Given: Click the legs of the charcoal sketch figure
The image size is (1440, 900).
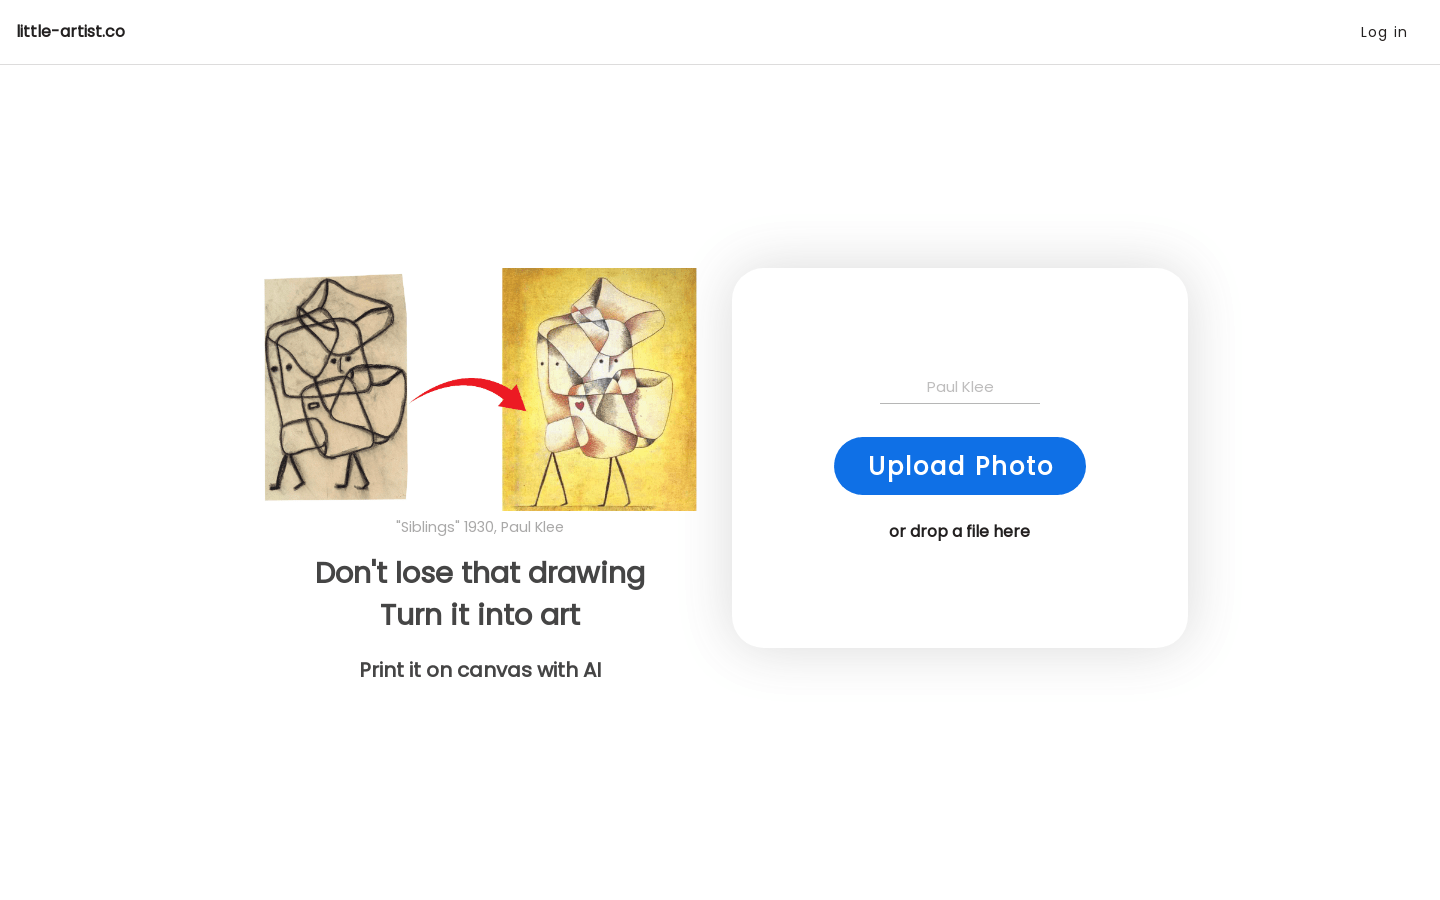Looking at the screenshot, I should click(x=320, y=473).
